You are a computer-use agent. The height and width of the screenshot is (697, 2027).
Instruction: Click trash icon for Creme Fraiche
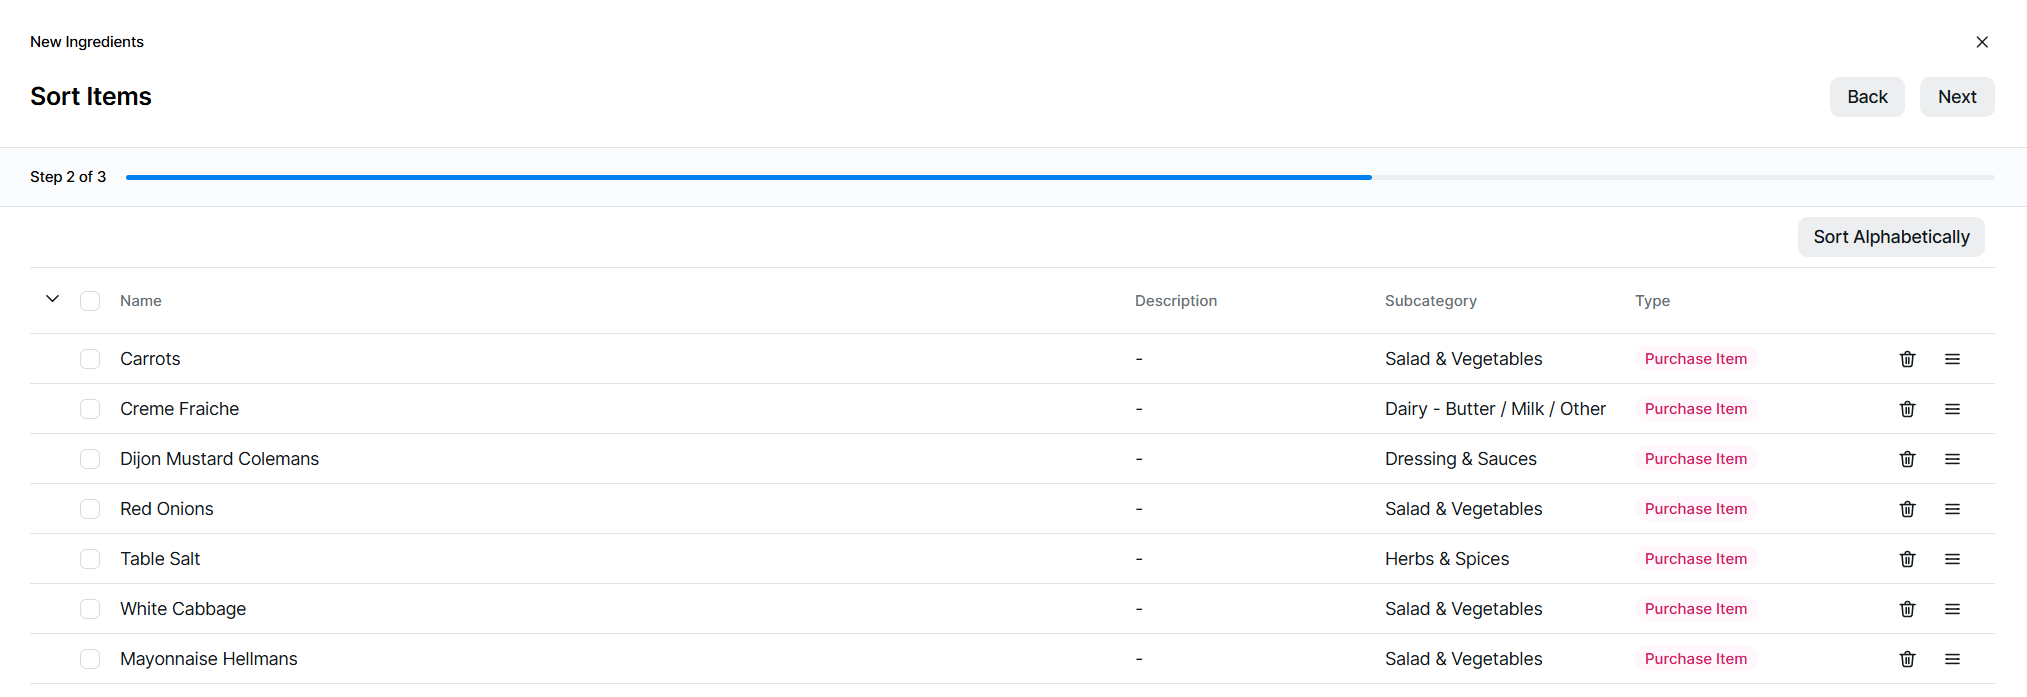click(x=1907, y=409)
